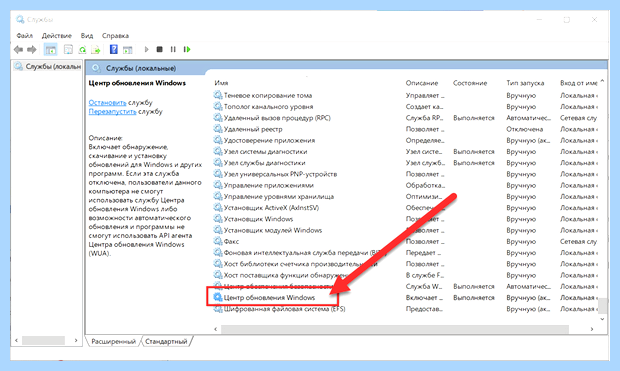Select Удаленный вызов процедур (RPC) service

(277, 118)
